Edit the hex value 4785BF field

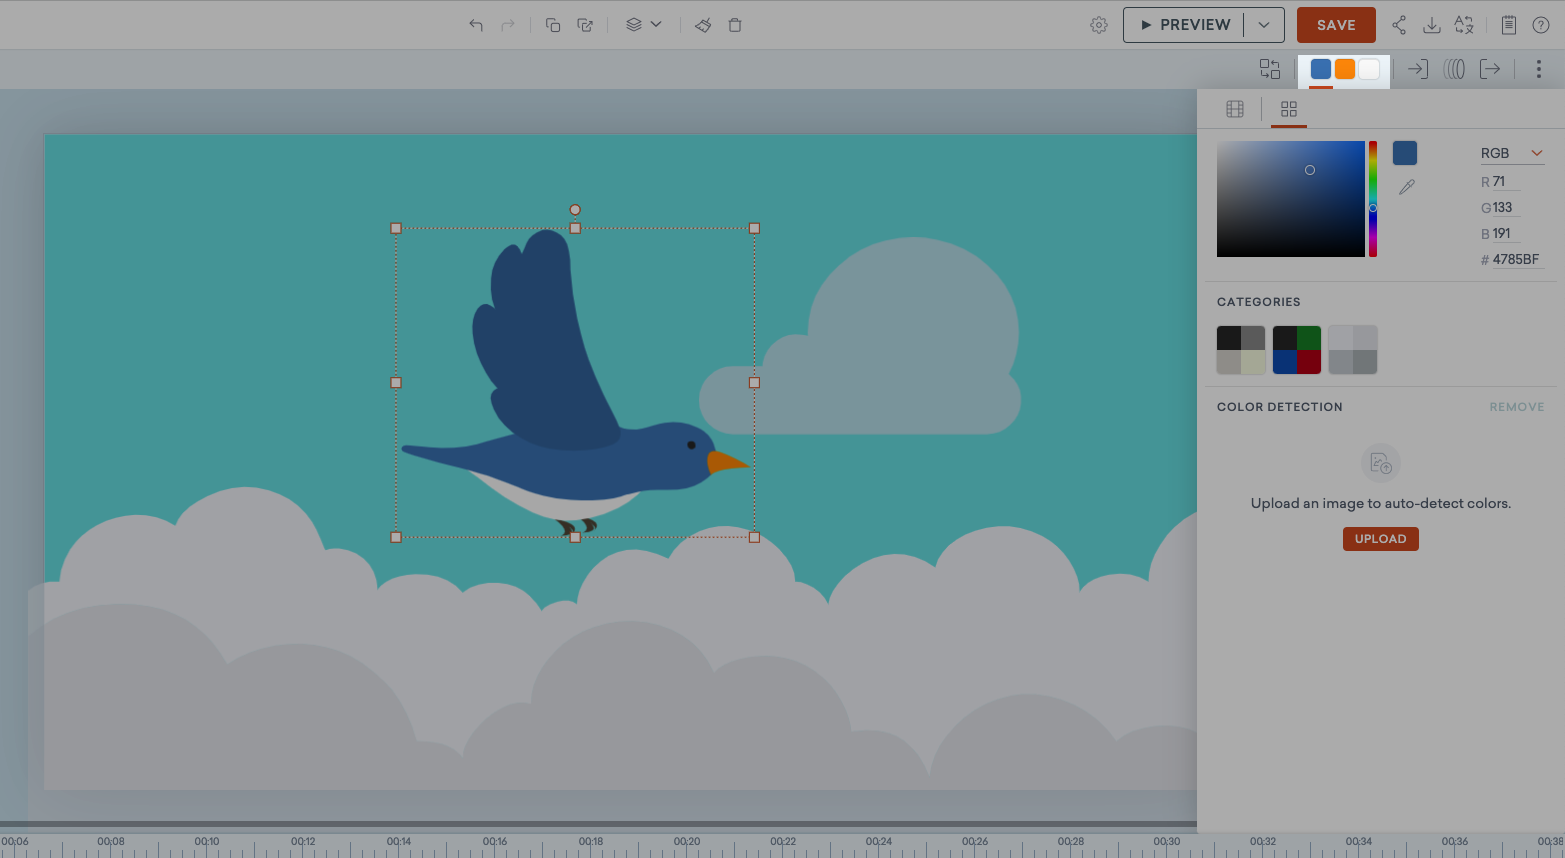tap(1515, 259)
